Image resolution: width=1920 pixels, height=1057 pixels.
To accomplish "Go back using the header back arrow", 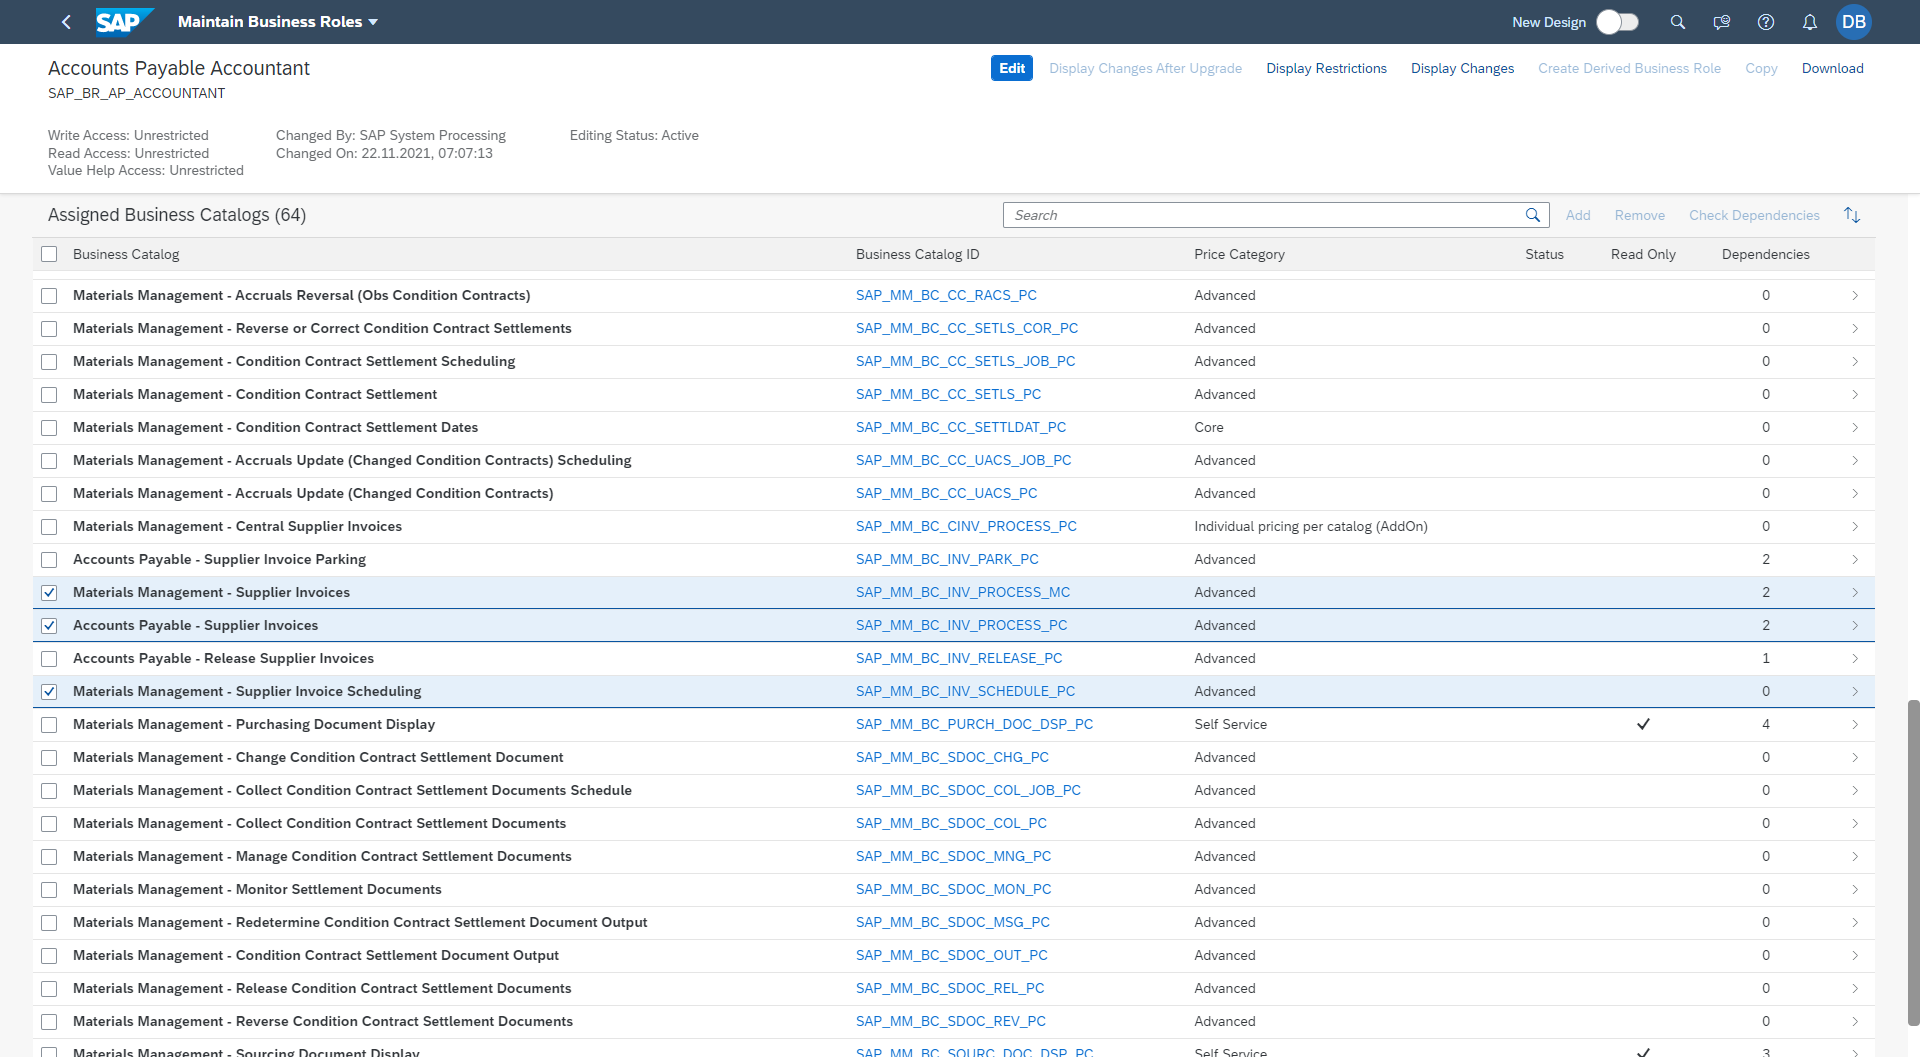I will 66,22.
